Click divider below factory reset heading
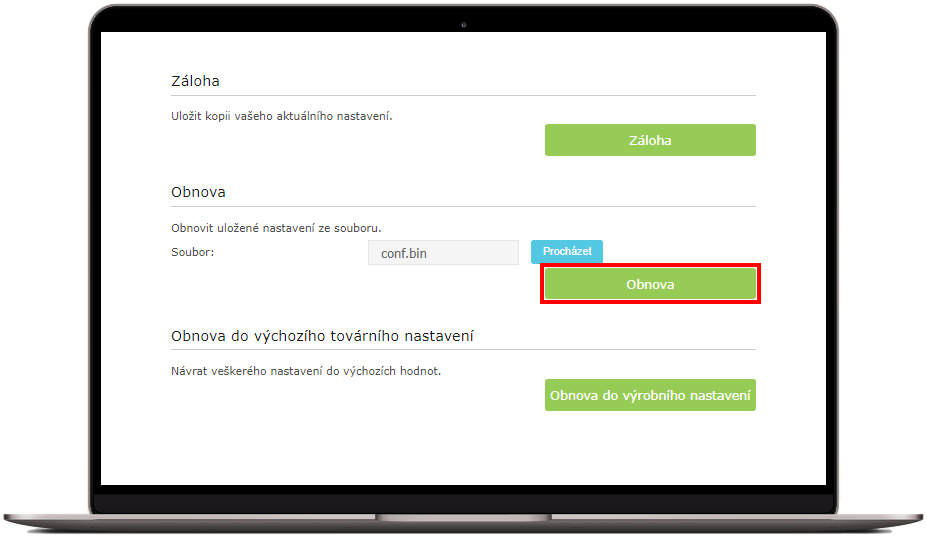Screen dimensions: 927x537 click(x=464, y=350)
